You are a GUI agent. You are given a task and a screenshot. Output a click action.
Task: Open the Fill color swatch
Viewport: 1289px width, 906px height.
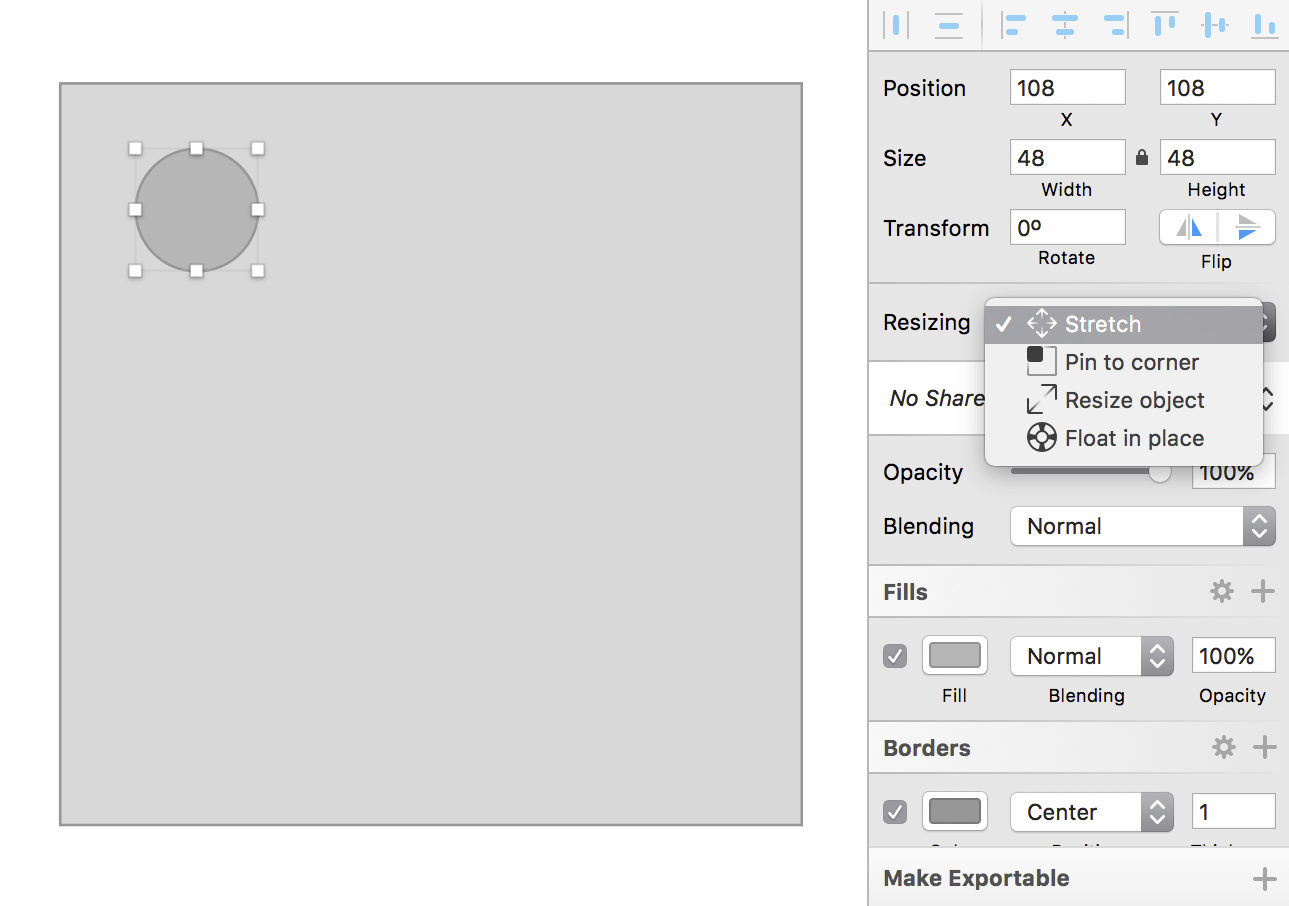[x=954, y=656]
